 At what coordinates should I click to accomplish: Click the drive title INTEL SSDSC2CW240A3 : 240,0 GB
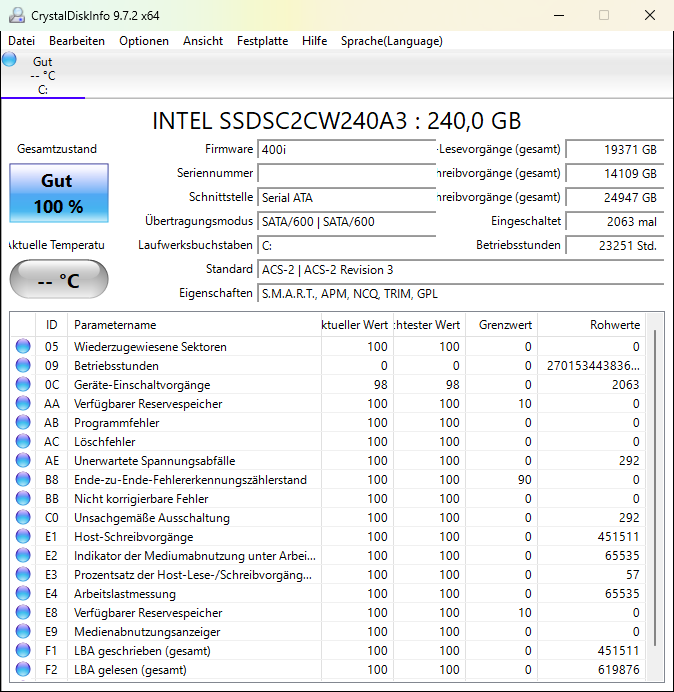point(337,121)
